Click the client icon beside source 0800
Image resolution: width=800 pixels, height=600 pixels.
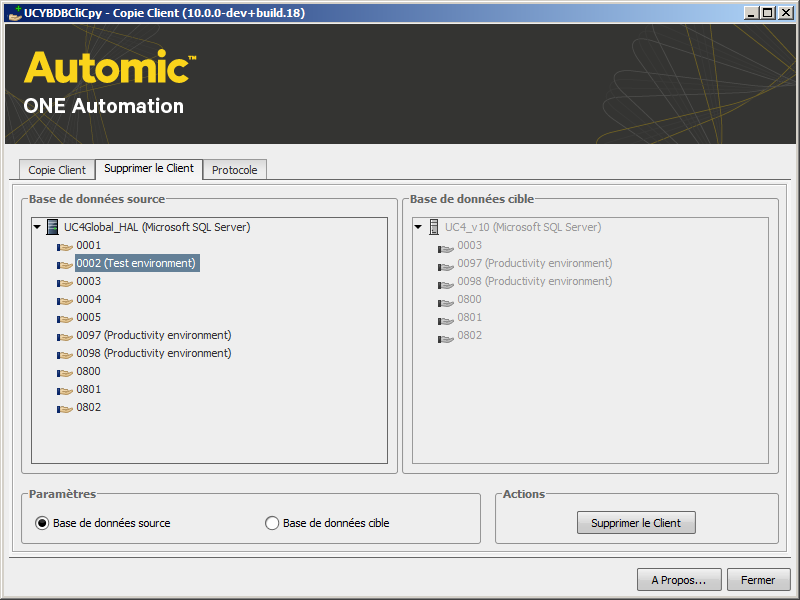point(64,373)
